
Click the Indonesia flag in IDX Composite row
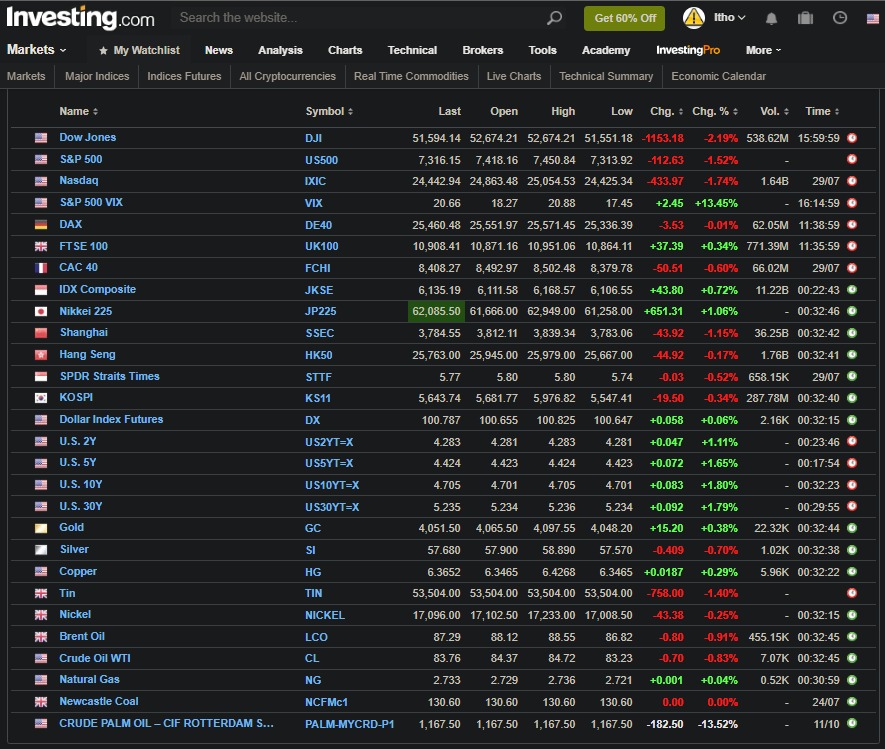click(41, 290)
